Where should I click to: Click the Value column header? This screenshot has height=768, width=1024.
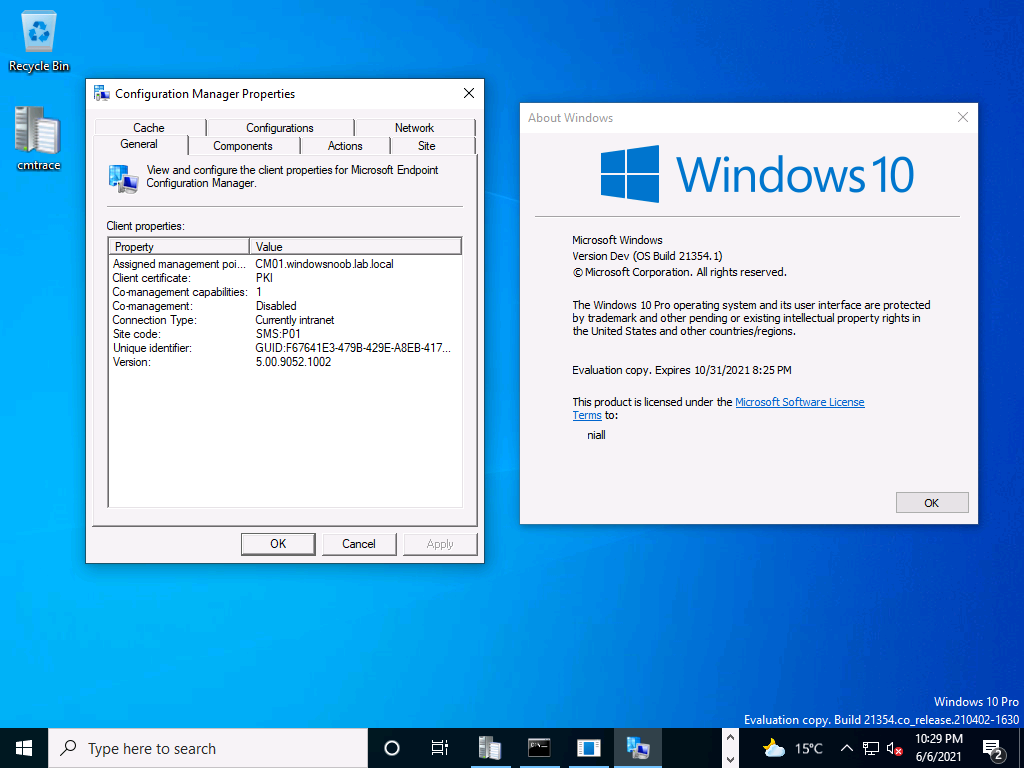355,247
